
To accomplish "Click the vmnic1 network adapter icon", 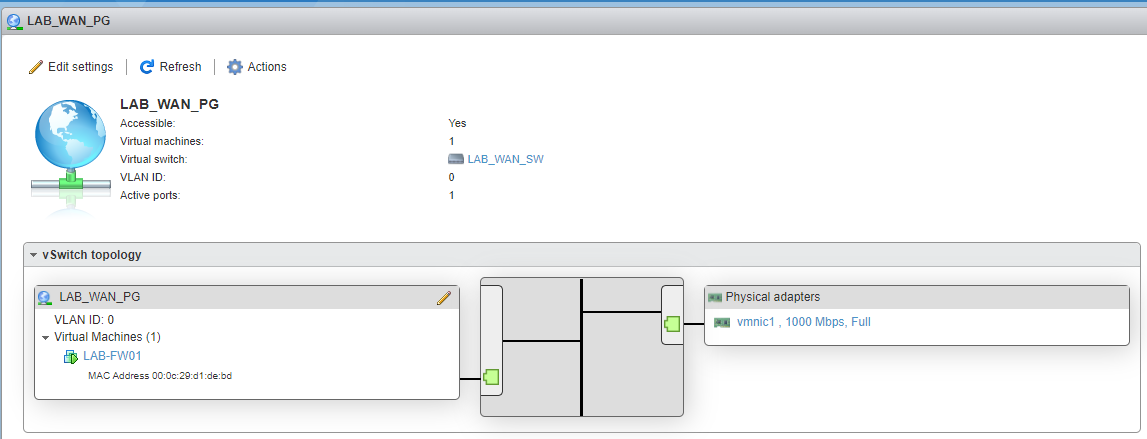I will 722,322.
